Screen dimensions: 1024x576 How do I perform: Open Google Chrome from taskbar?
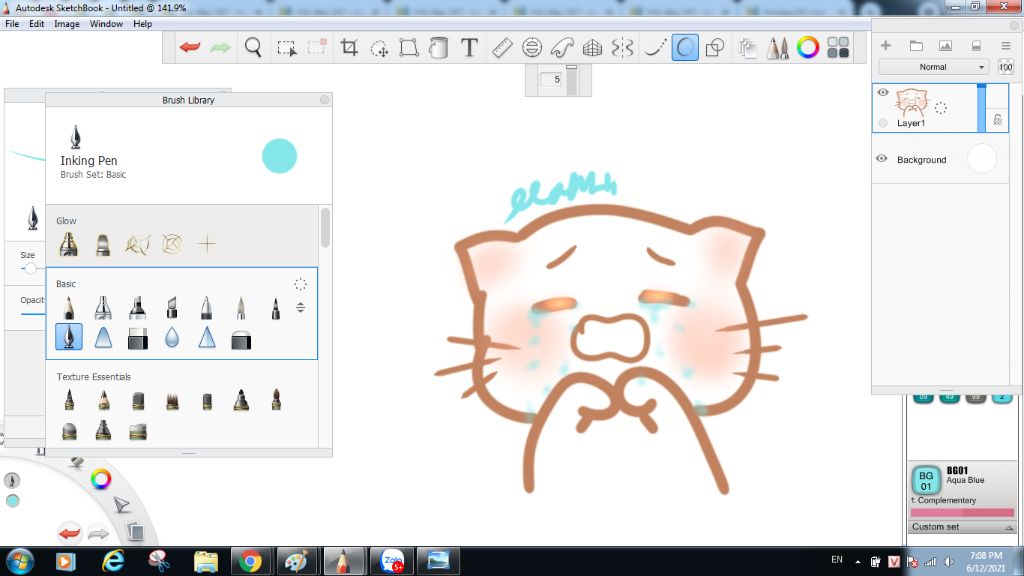click(x=249, y=561)
